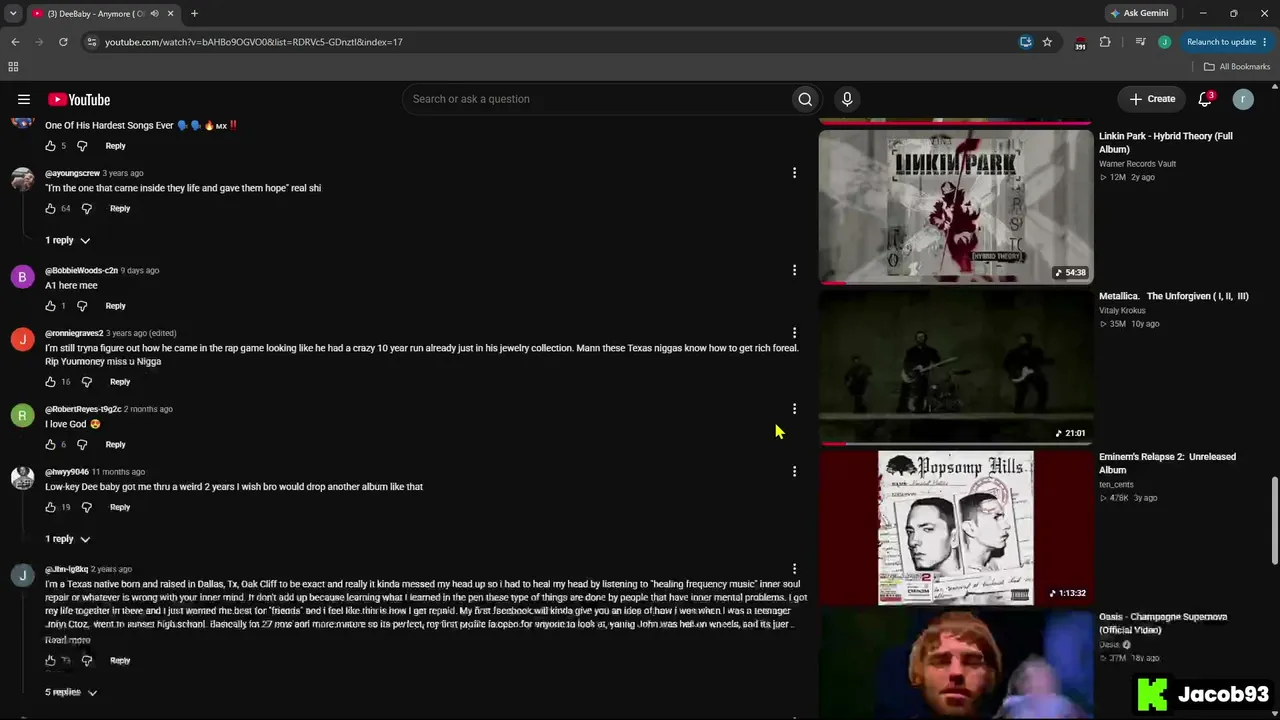Close the DeeBaby YouTube tab
Screen dimensions: 1280x720
pos(171,14)
